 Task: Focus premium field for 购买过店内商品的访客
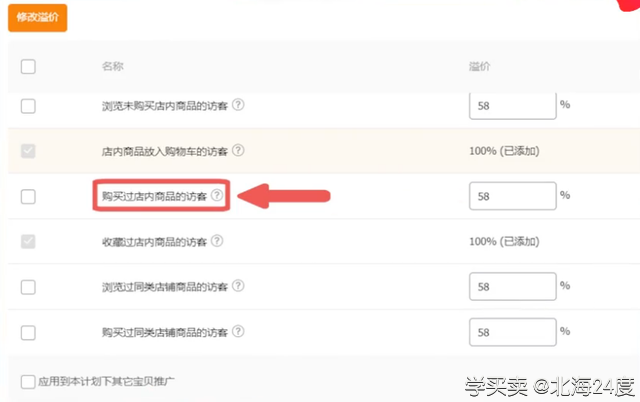pyautogui.click(x=513, y=196)
